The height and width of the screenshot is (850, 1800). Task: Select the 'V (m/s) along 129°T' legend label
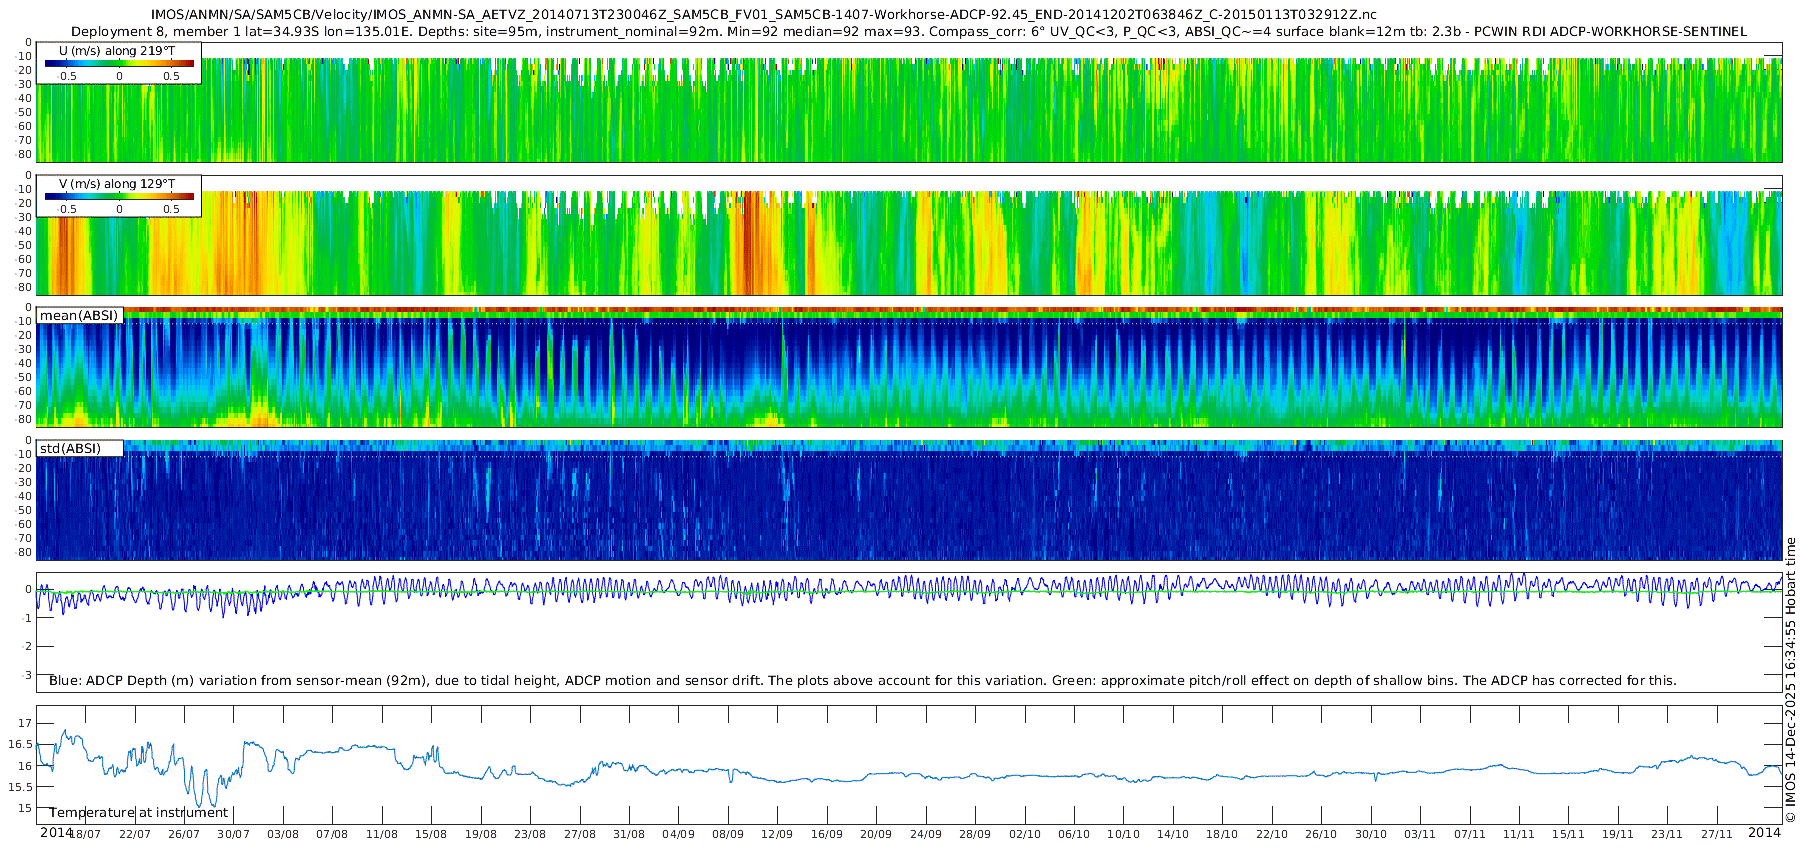117,184
